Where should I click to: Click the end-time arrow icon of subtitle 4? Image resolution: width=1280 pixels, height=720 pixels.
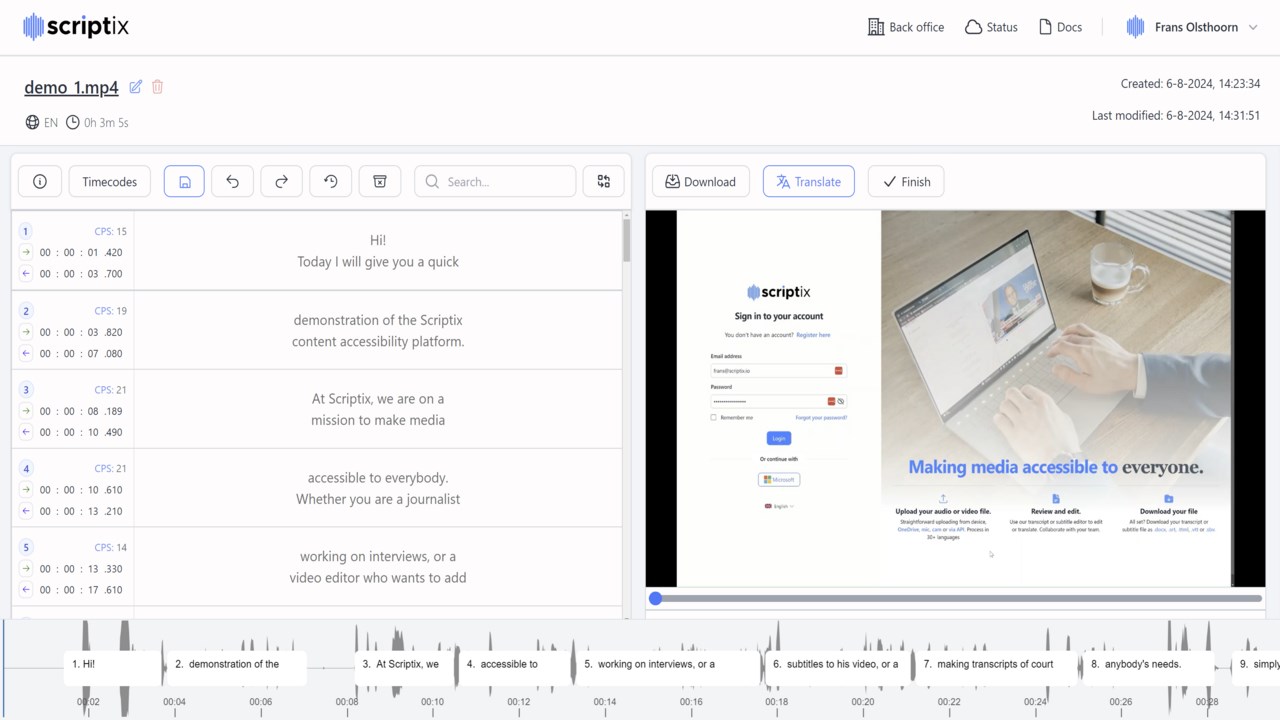[26, 511]
